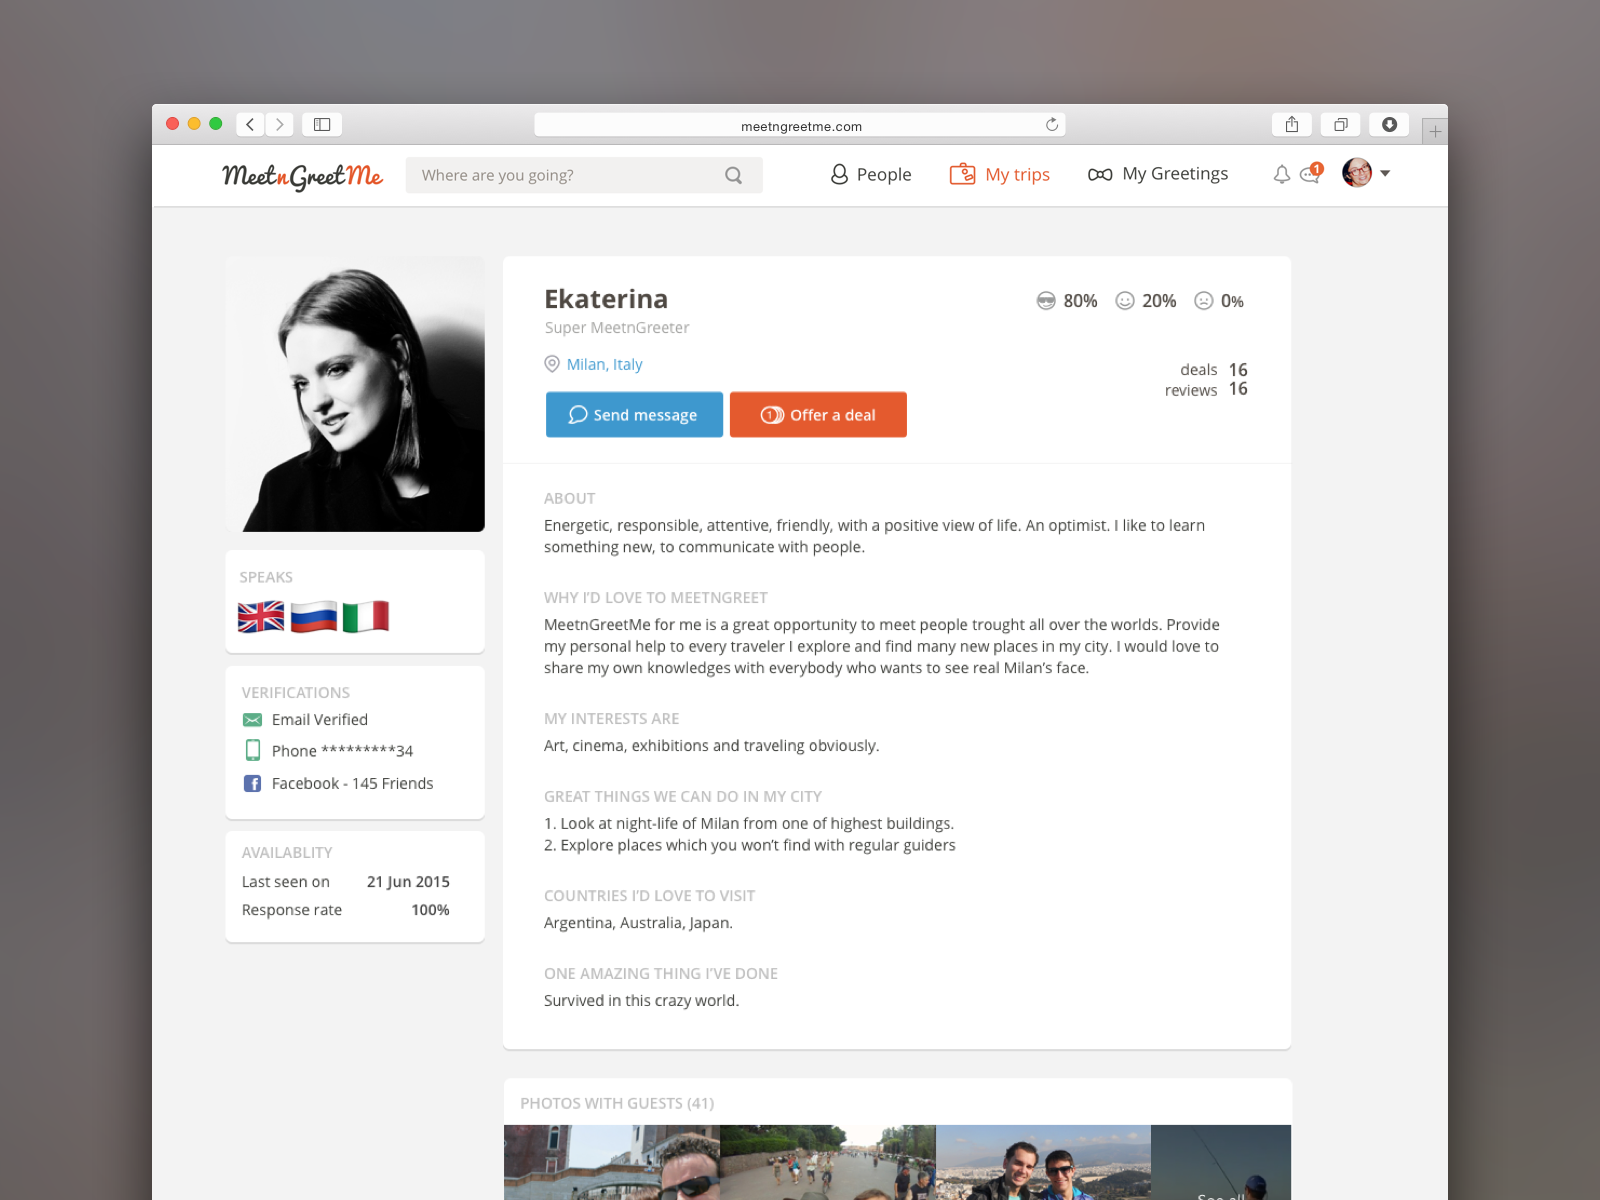Click the deals count 16
This screenshot has height=1200, width=1600.
(x=1238, y=370)
